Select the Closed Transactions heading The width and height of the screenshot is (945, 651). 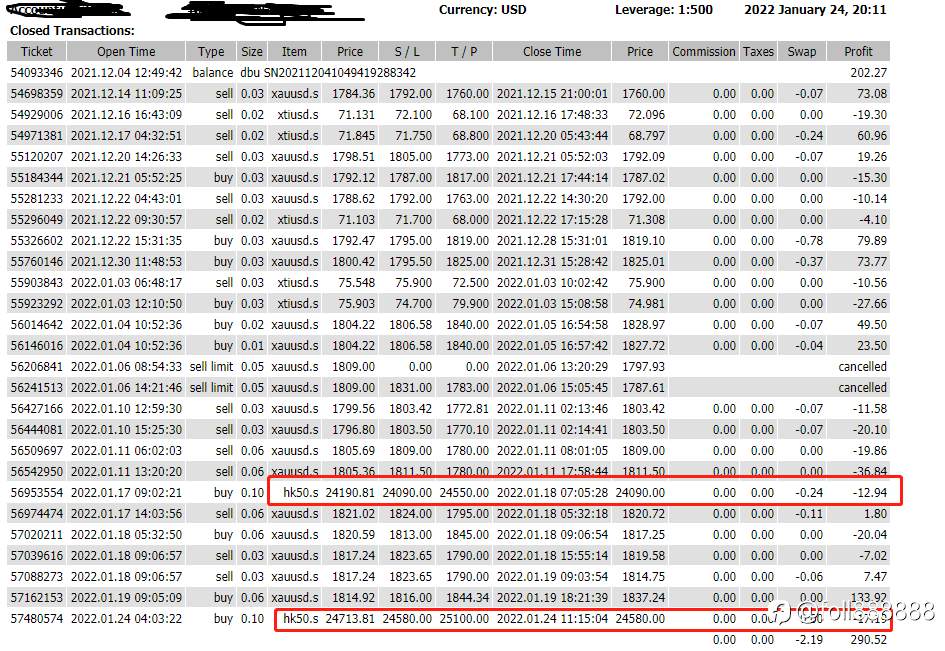click(72, 31)
